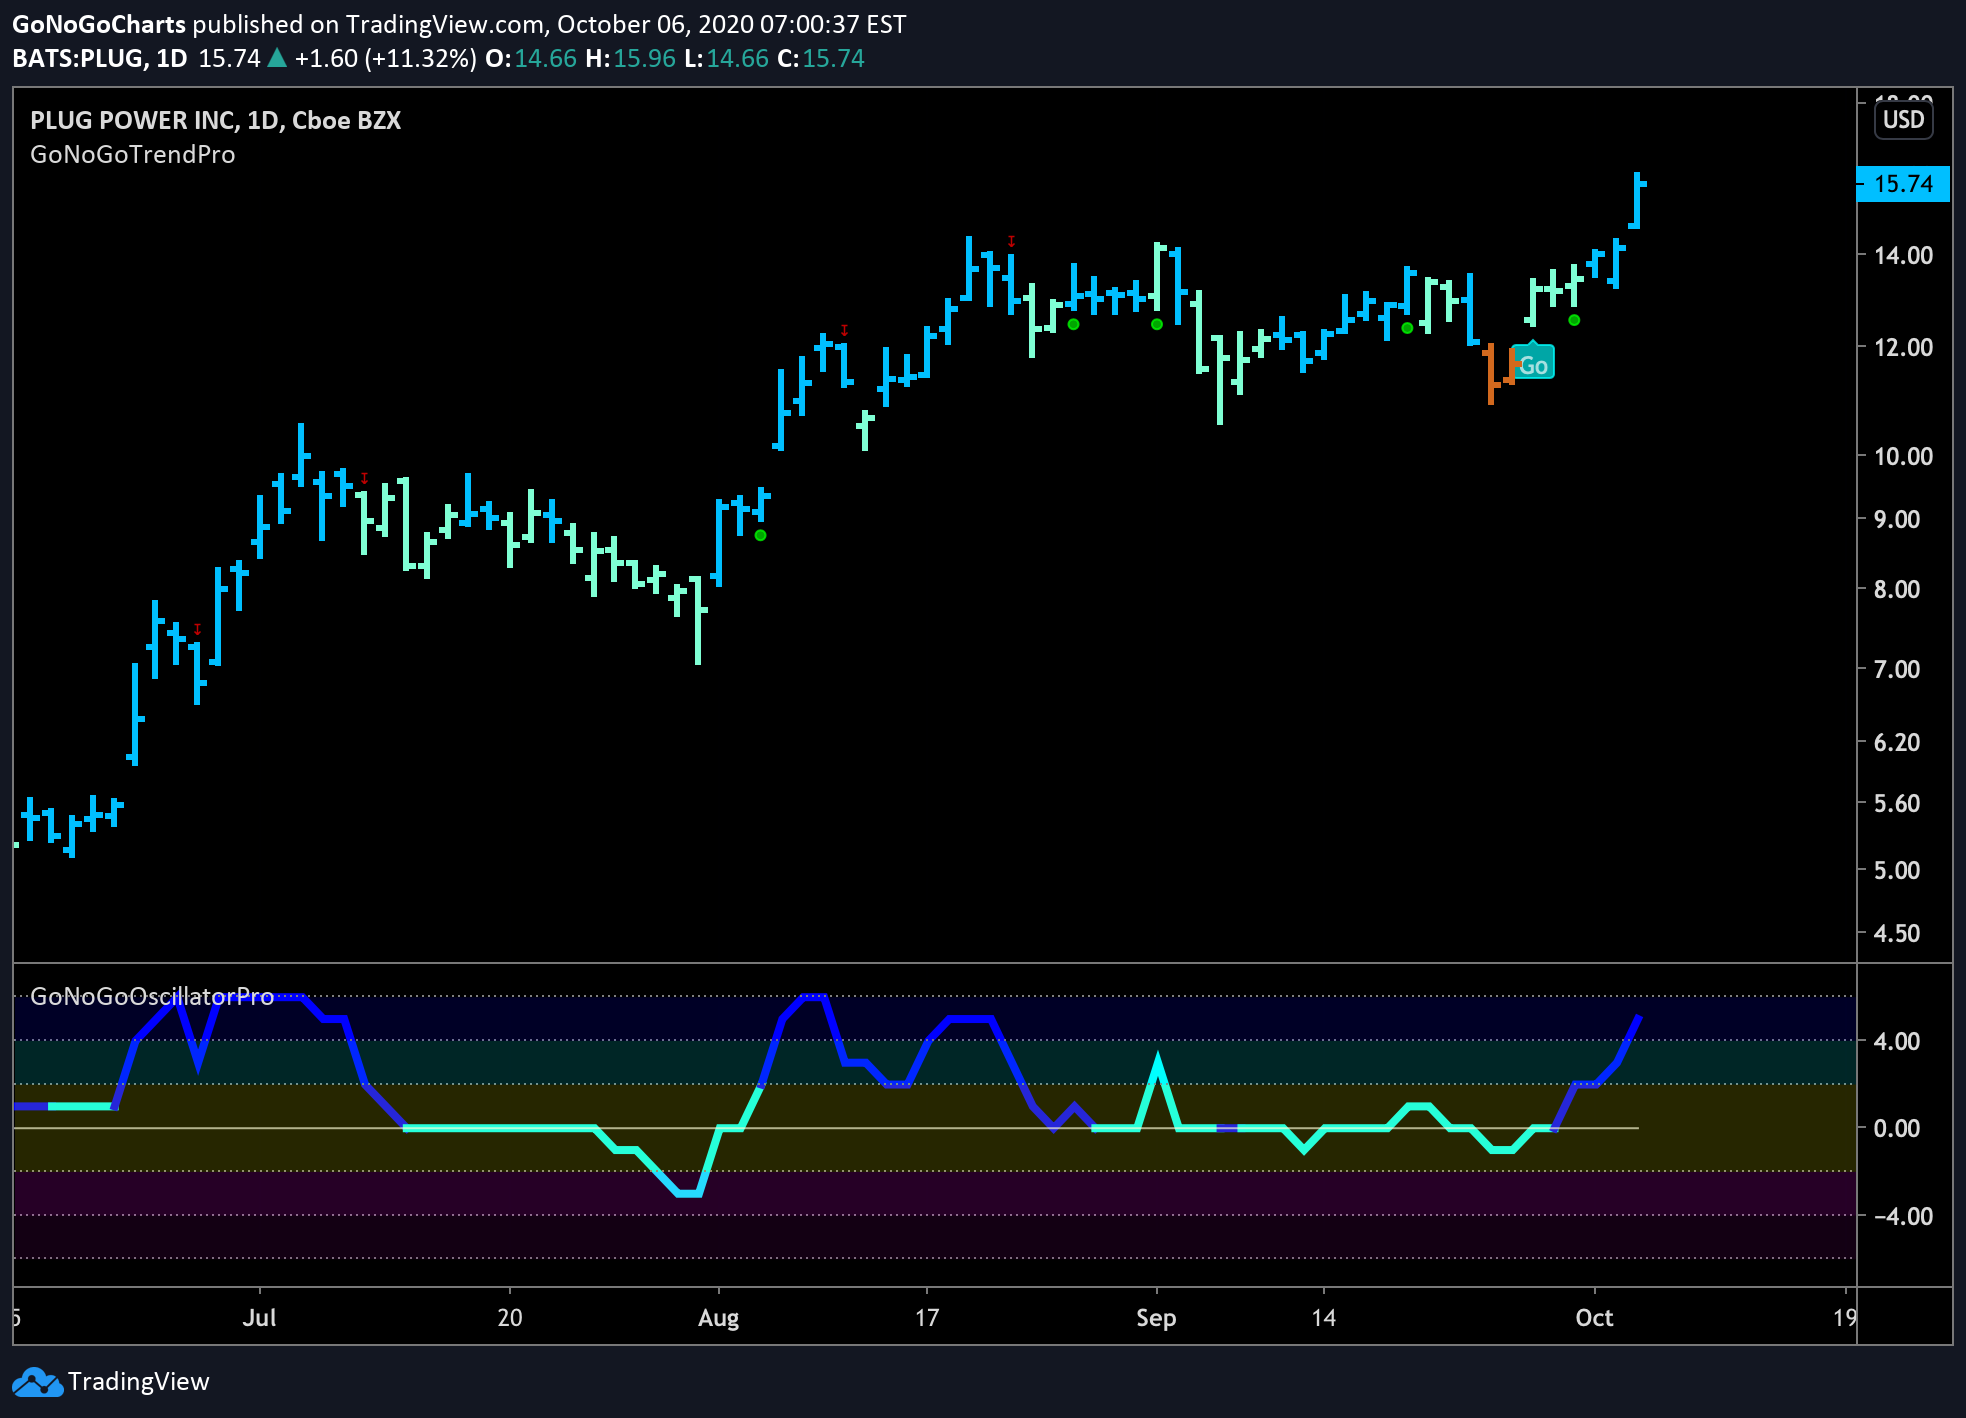Click the '20' date label on time axis
This screenshot has height=1418, width=1966.
[510, 1317]
